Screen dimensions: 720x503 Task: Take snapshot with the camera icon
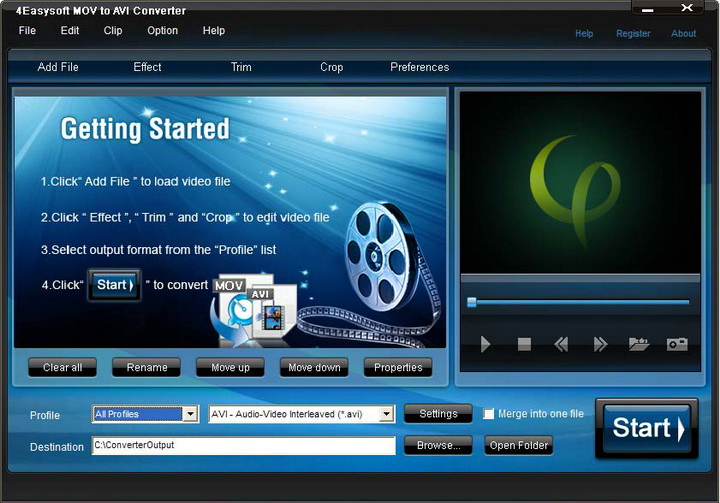(677, 344)
